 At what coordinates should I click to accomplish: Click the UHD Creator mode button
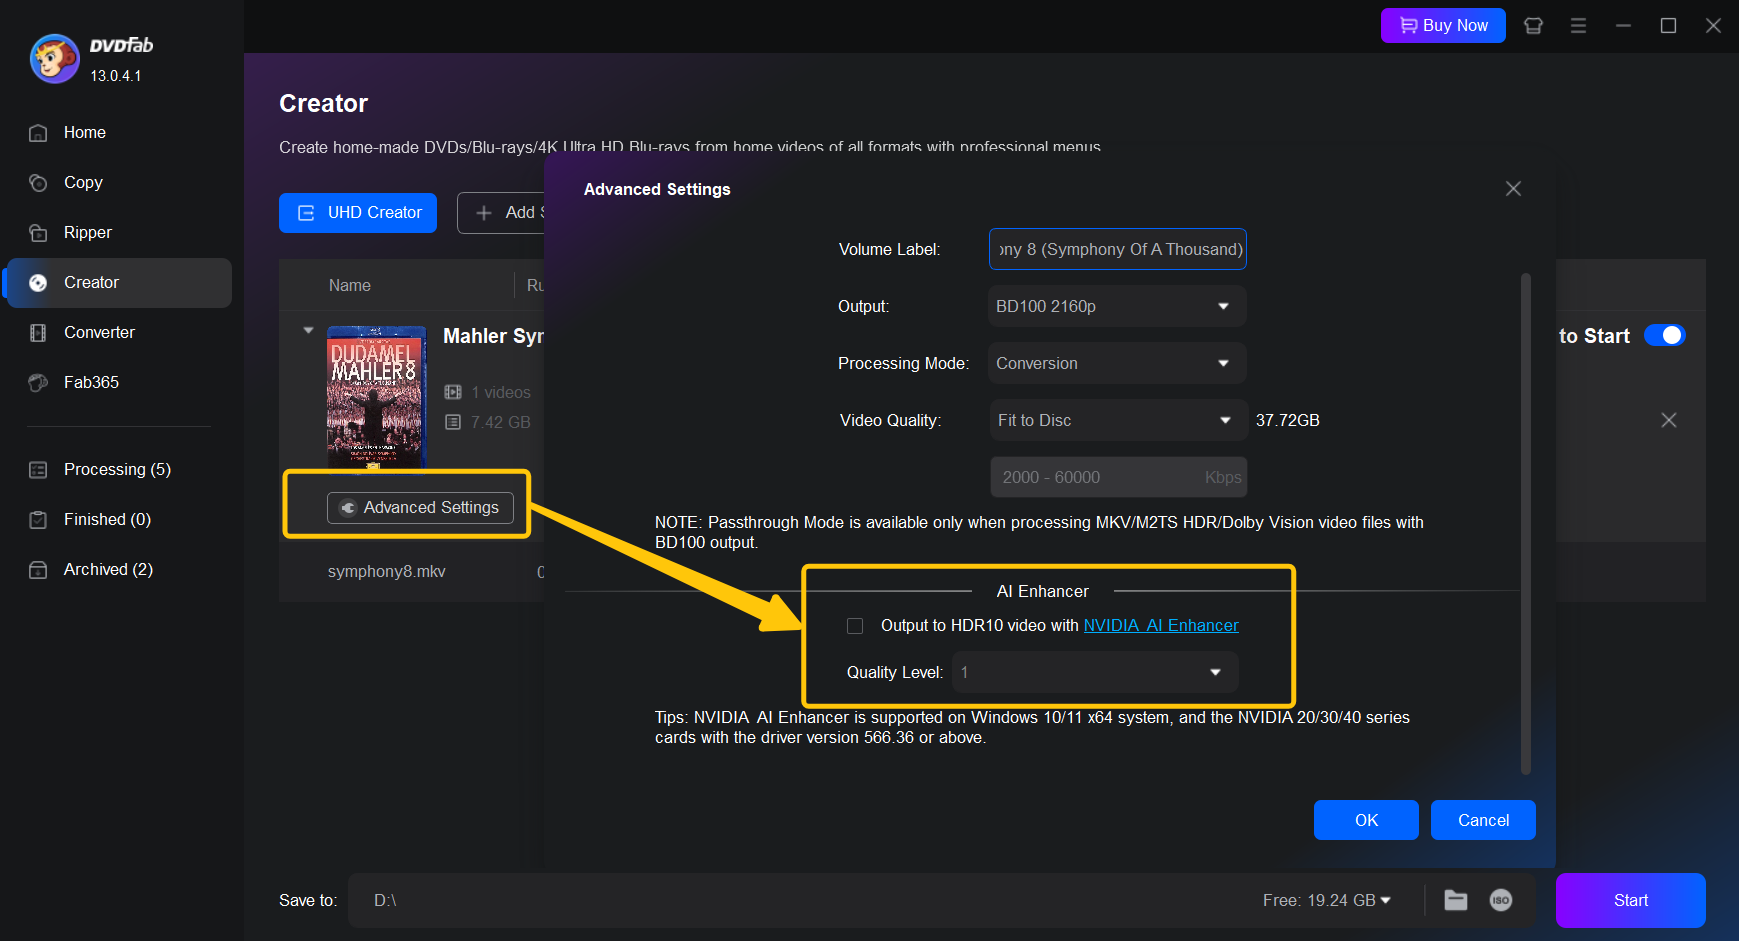(x=358, y=213)
